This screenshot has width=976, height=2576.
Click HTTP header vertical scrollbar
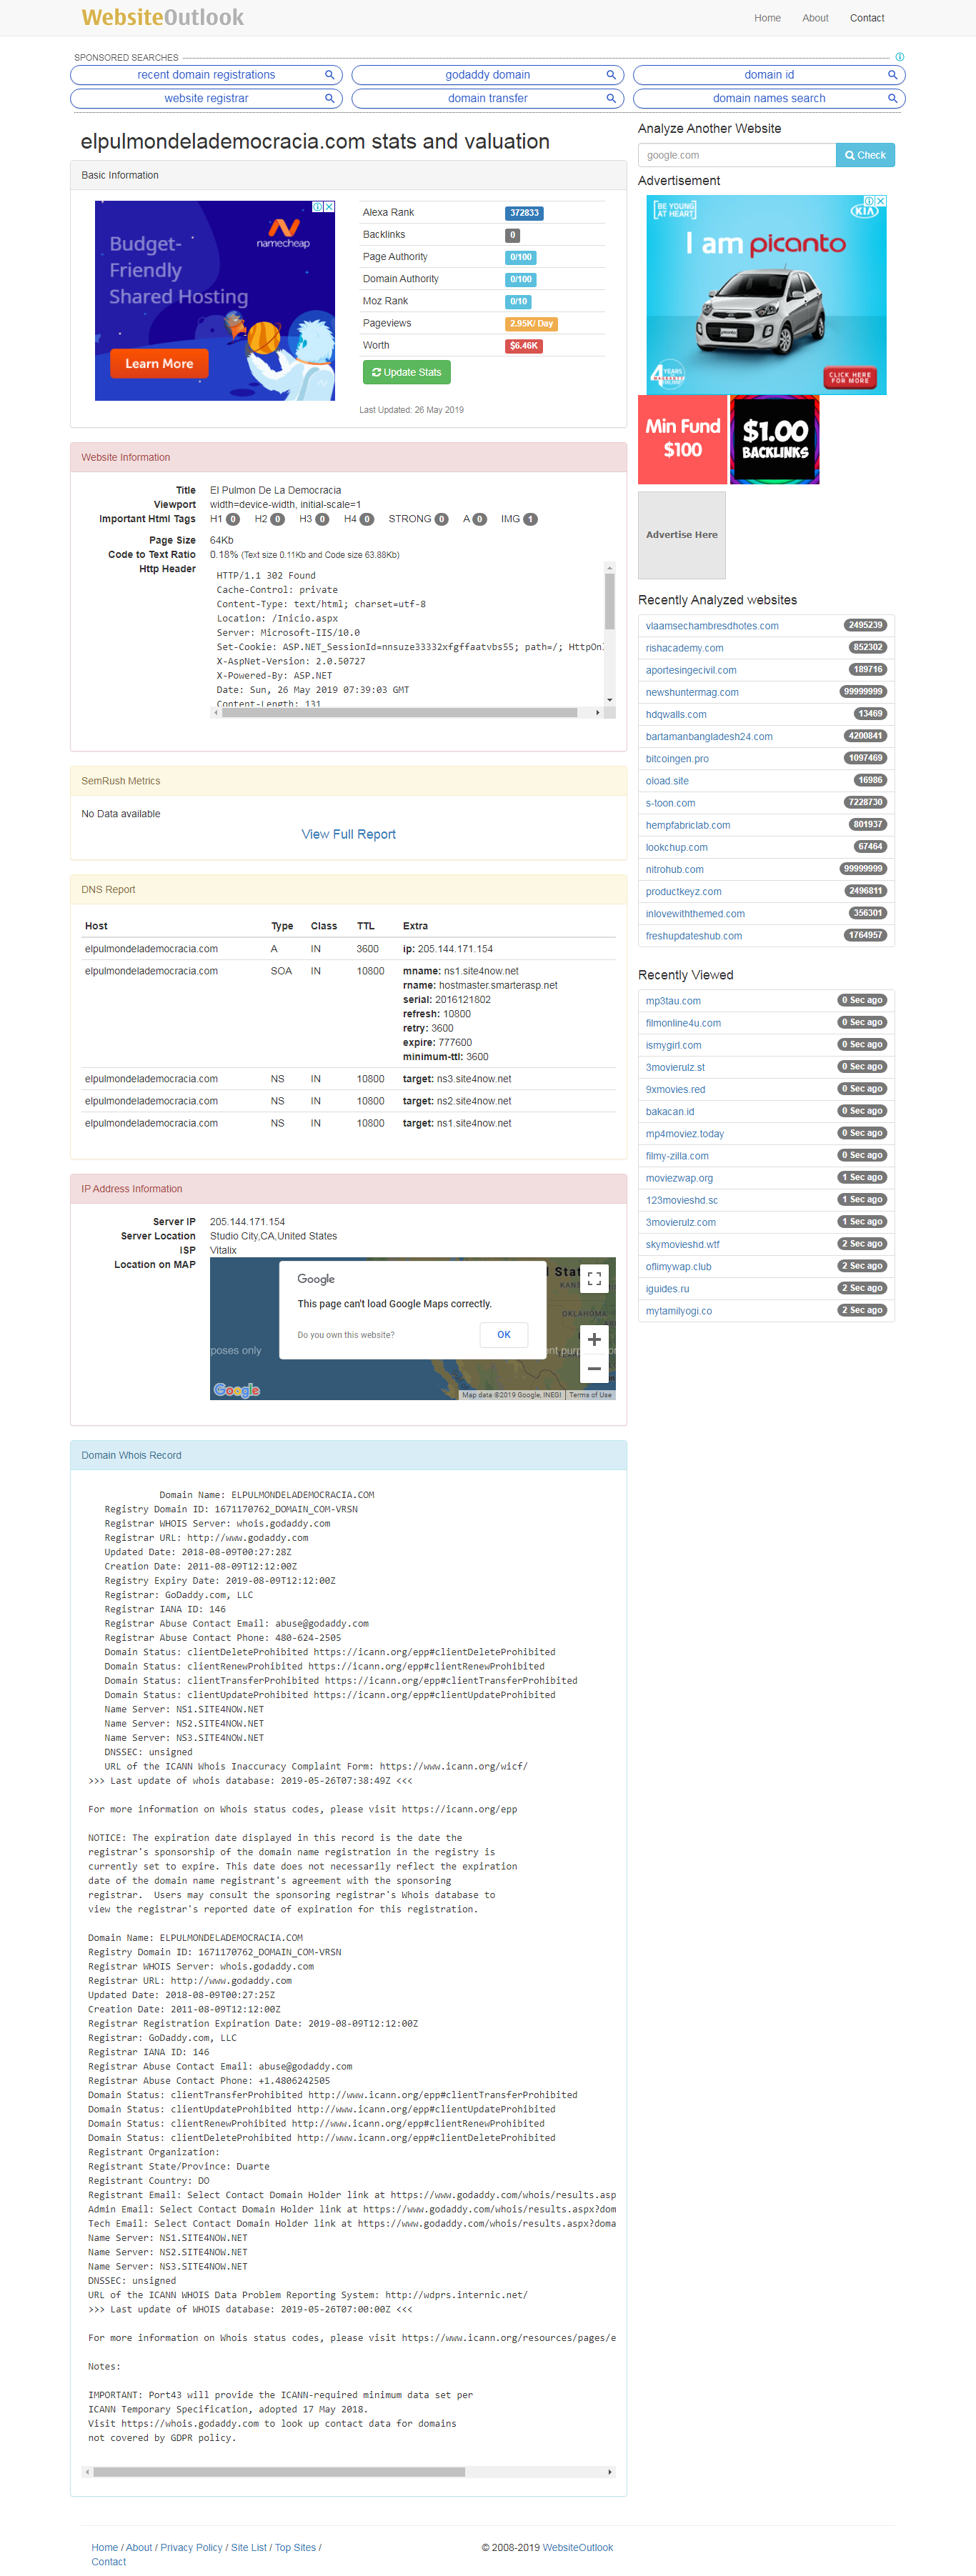tap(609, 603)
